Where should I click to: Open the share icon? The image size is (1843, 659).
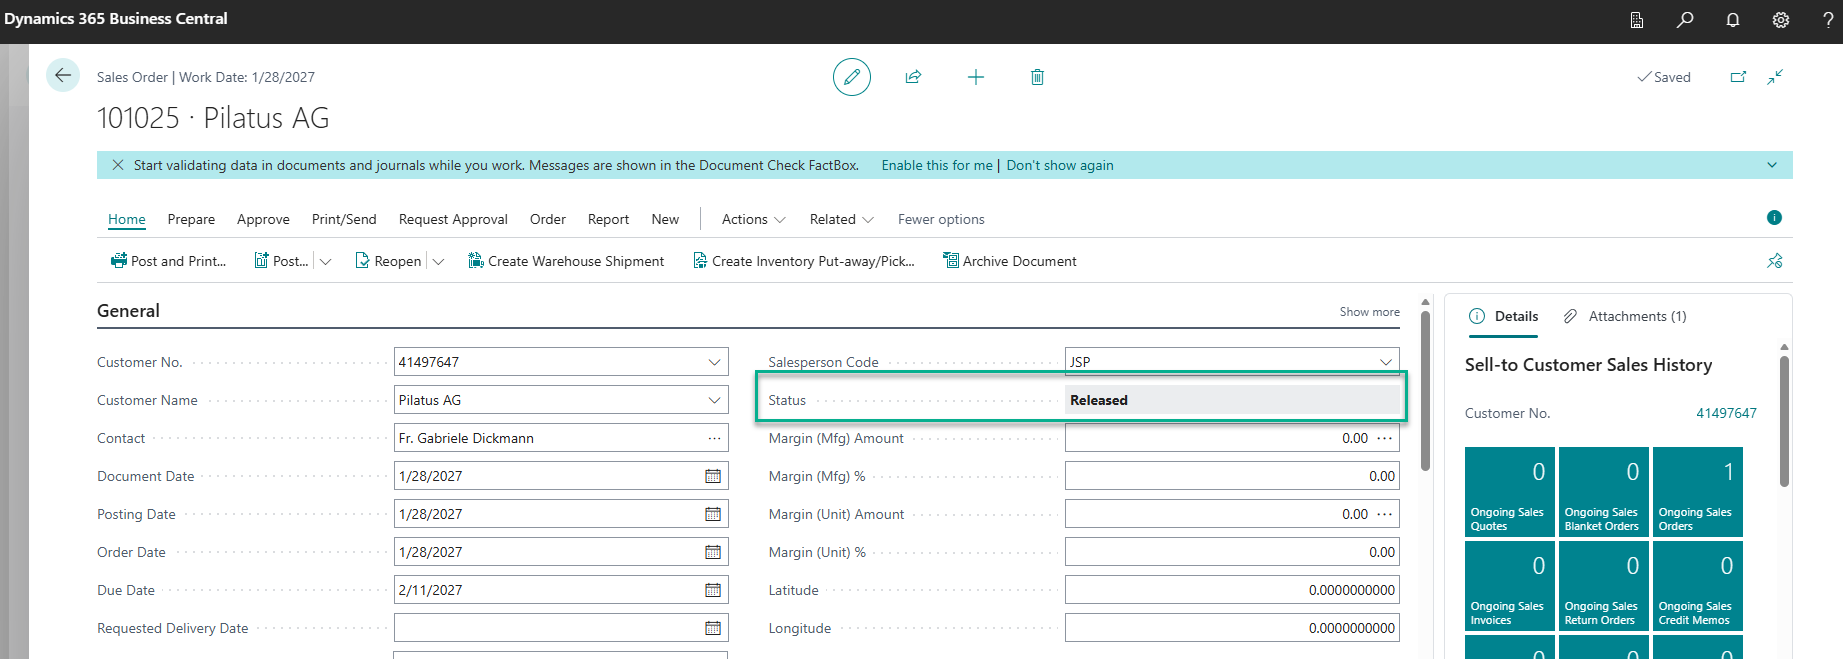(x=913, y=77)
